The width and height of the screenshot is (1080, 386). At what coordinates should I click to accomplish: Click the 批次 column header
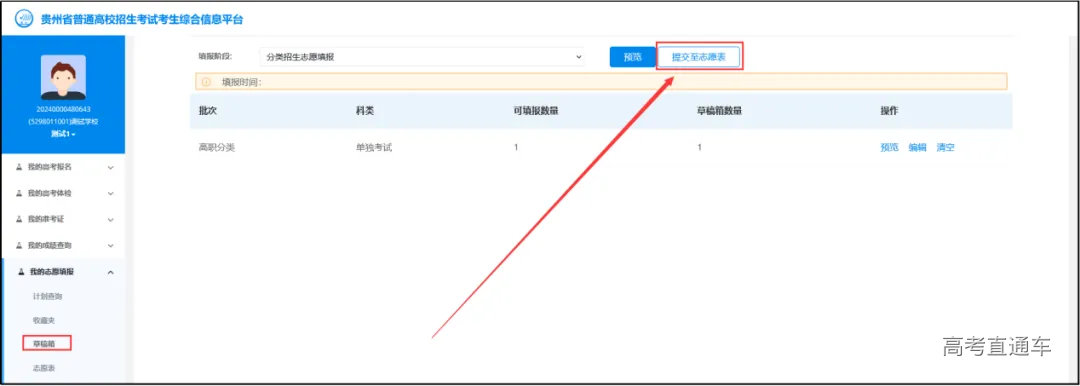[207, 111]
